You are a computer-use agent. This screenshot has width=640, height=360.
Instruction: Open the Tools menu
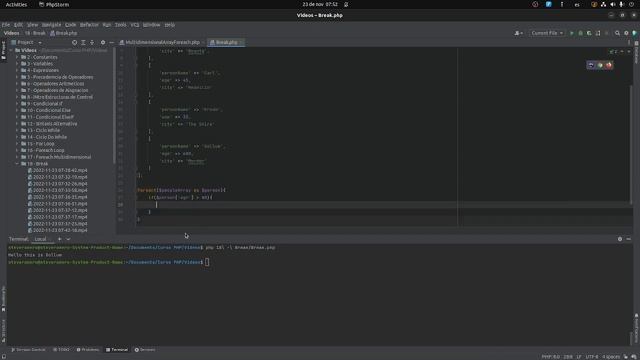click(120, 25)
